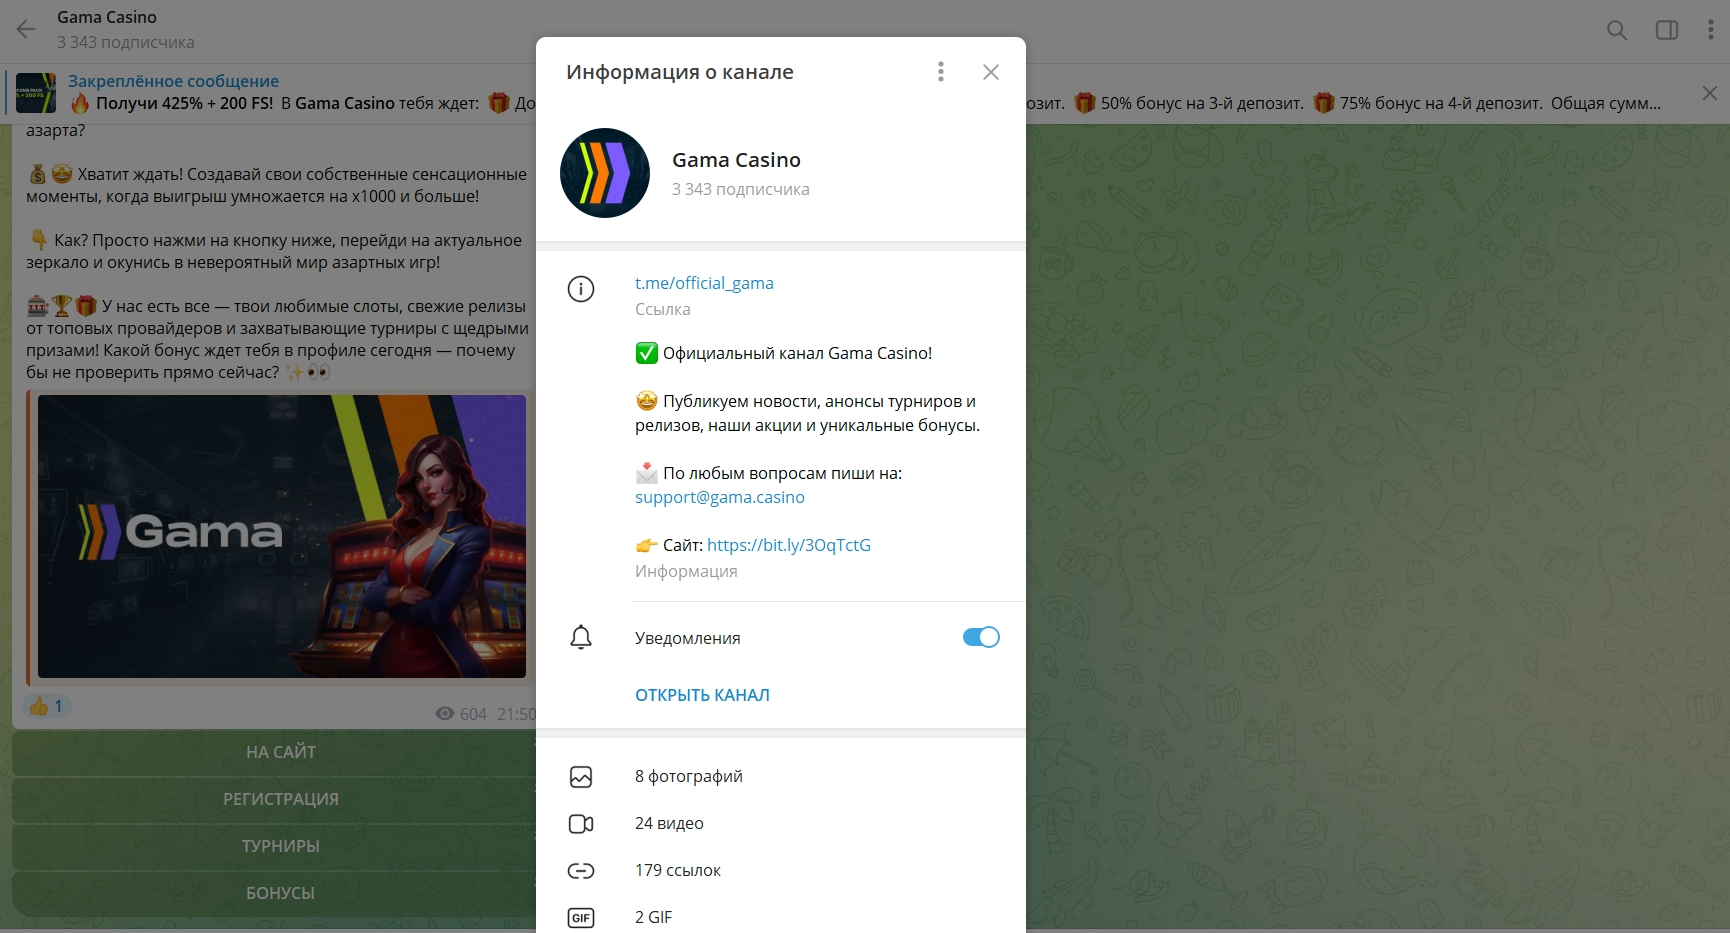The height and width of the screenshot is (933, 1730).
Task: Click the link icon beside 179 ссылок
Action: tap(581, 870)
